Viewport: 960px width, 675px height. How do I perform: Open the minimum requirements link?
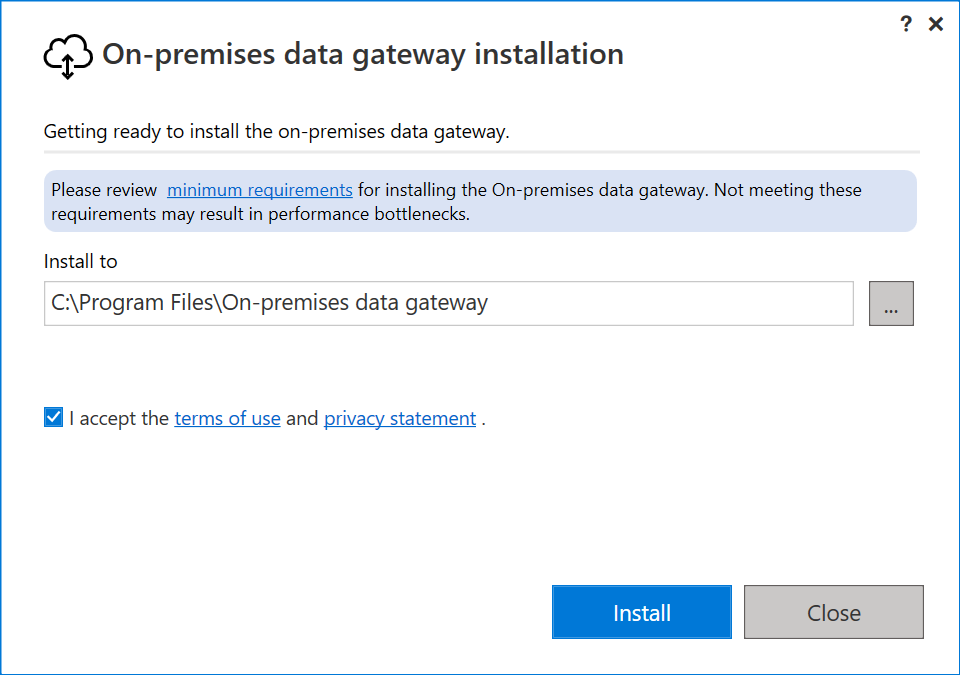click(260, 189)
